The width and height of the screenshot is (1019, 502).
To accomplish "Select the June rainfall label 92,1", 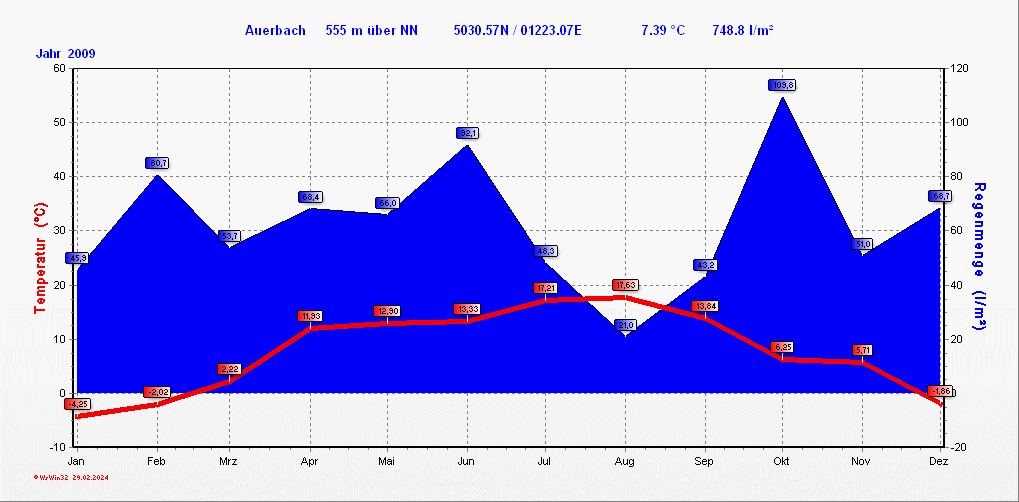I will pyautogui.click(x=468, y=133).
